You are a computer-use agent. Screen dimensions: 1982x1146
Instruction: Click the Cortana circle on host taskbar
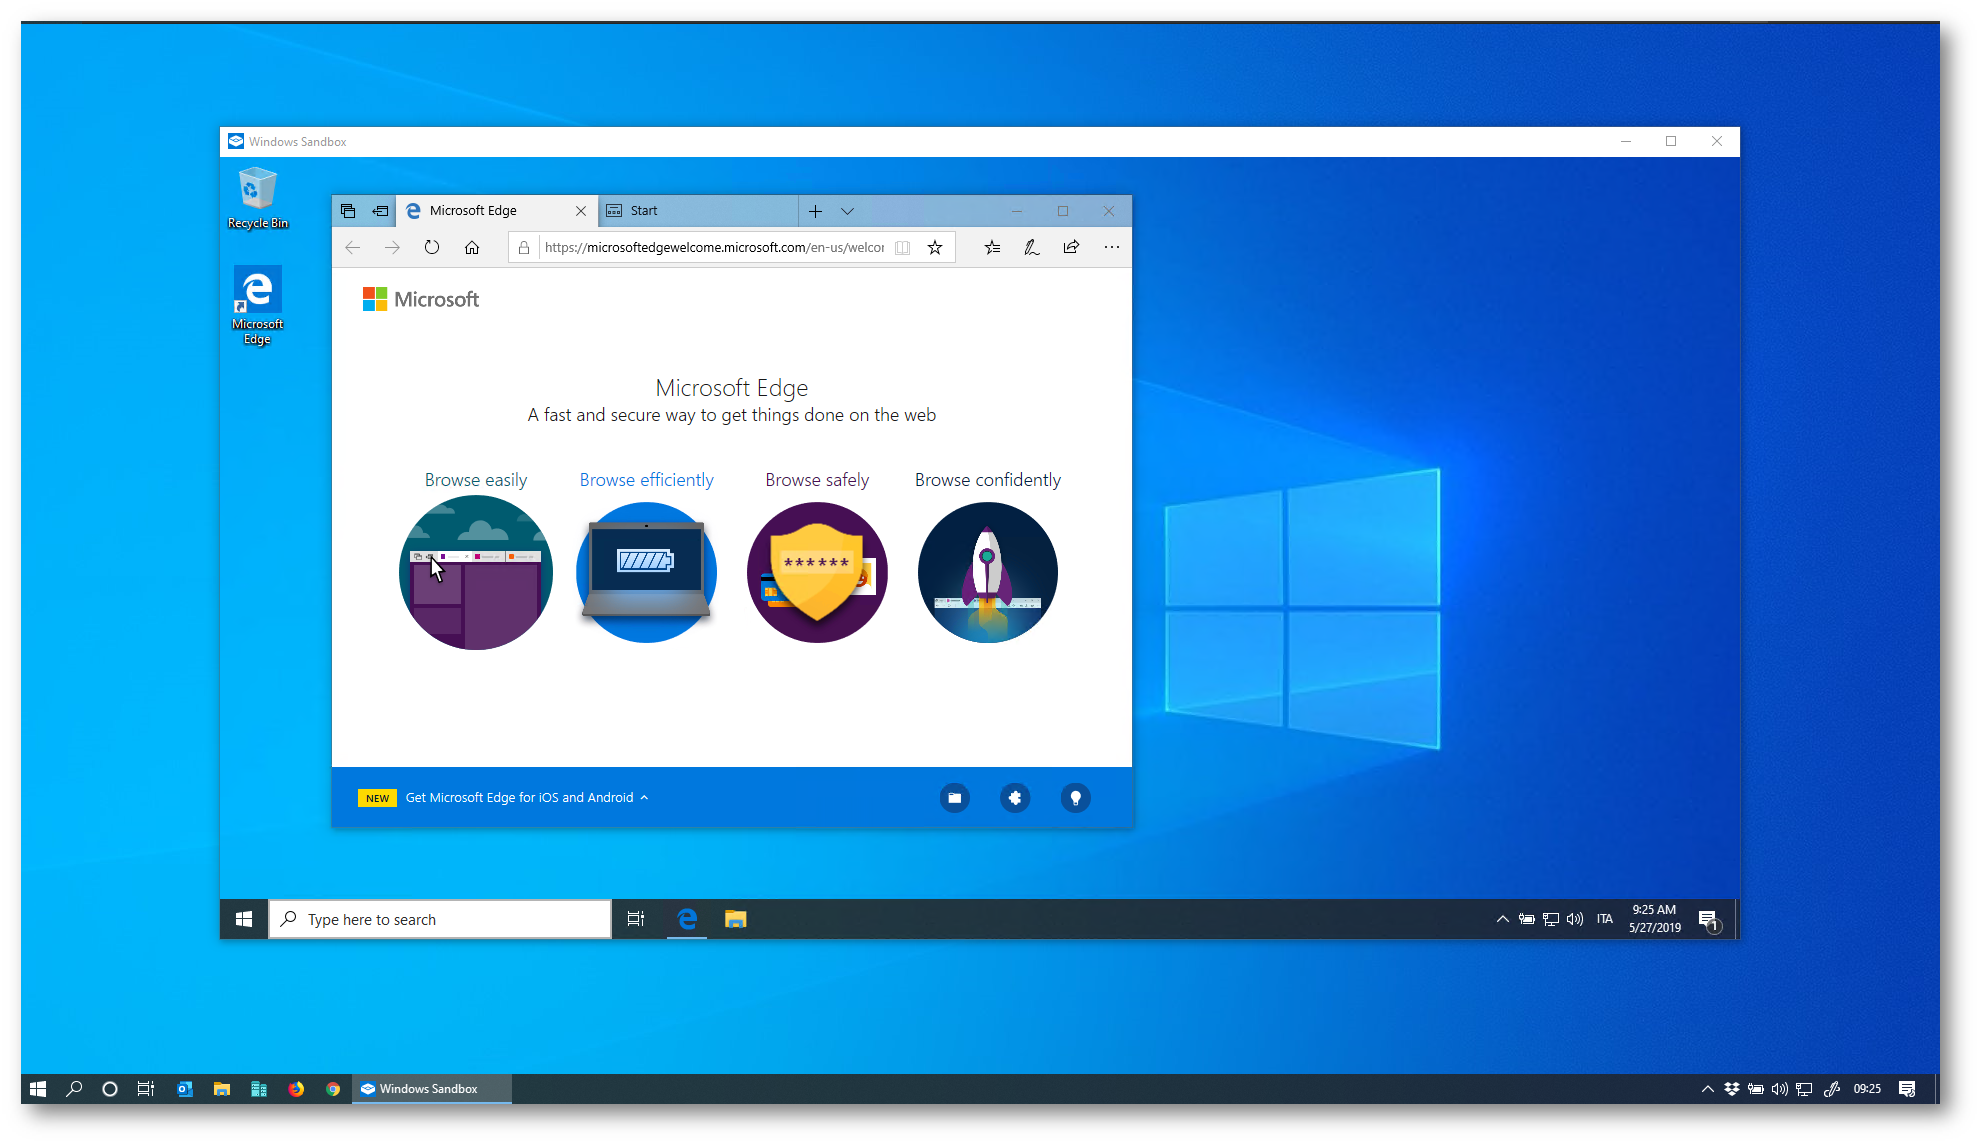pos(110,1089)
